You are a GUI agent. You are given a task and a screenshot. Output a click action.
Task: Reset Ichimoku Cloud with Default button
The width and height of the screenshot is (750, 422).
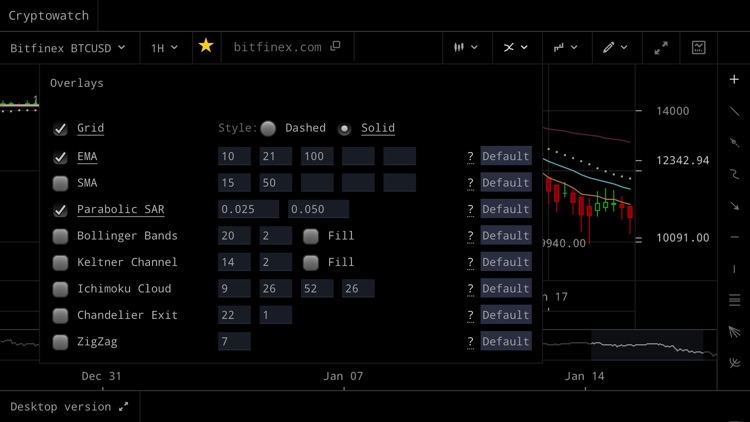click(x=506, y=289)
